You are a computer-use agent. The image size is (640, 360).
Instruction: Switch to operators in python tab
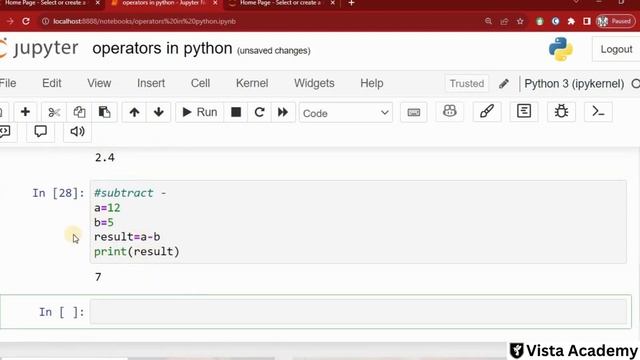coord(164,3)
